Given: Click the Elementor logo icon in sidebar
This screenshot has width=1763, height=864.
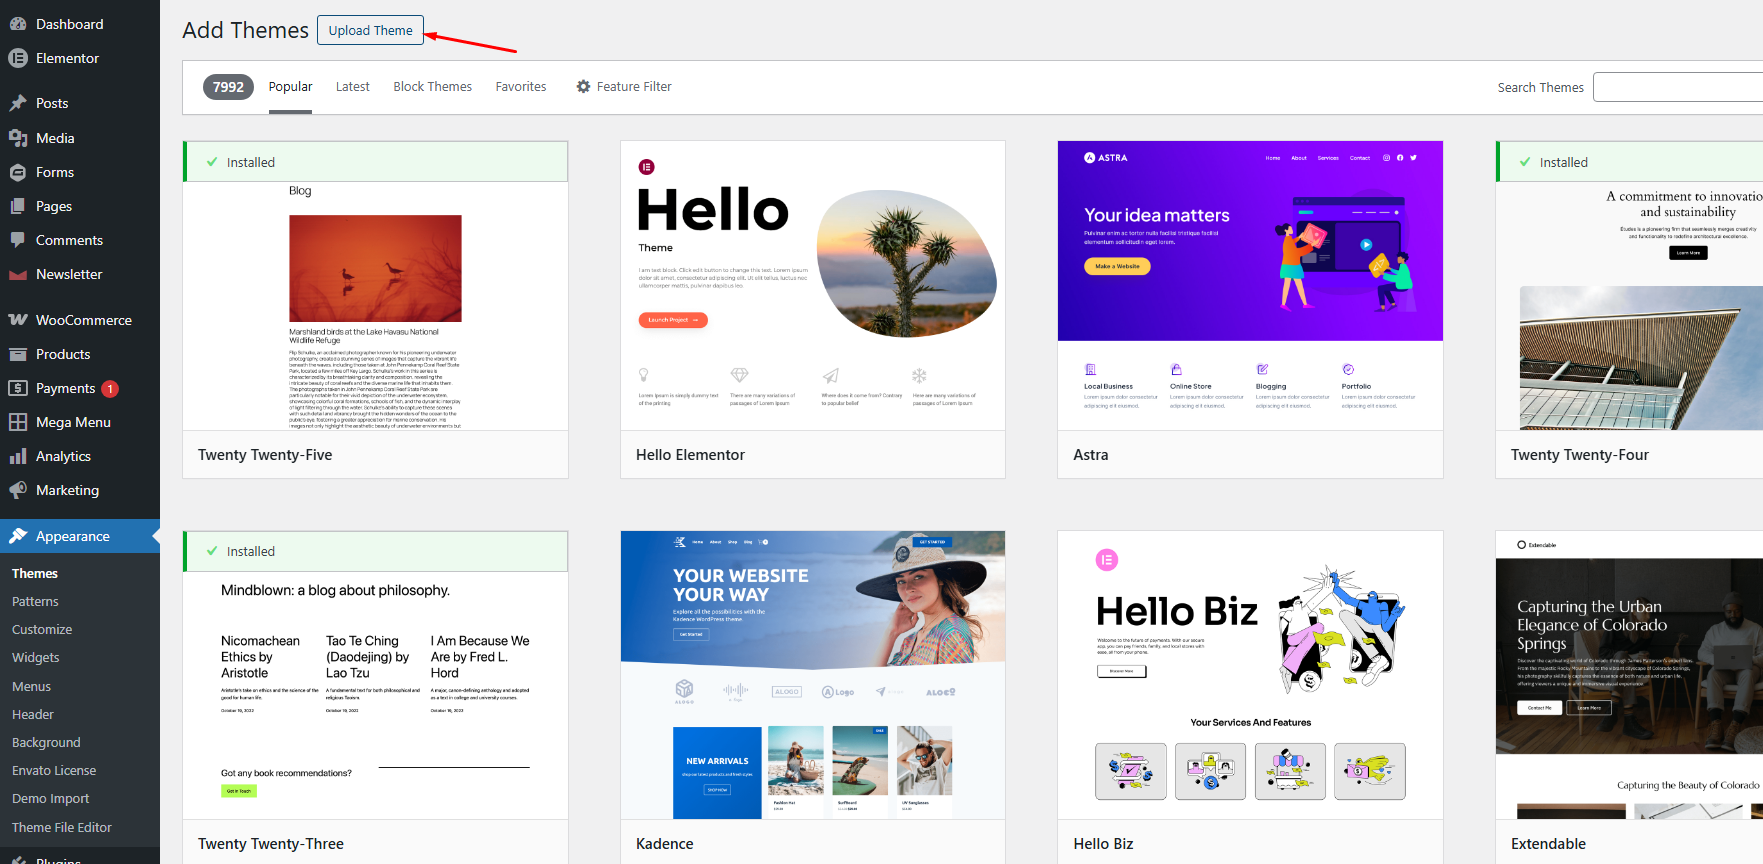Looking at the screenshot, I should coord(18,58).
